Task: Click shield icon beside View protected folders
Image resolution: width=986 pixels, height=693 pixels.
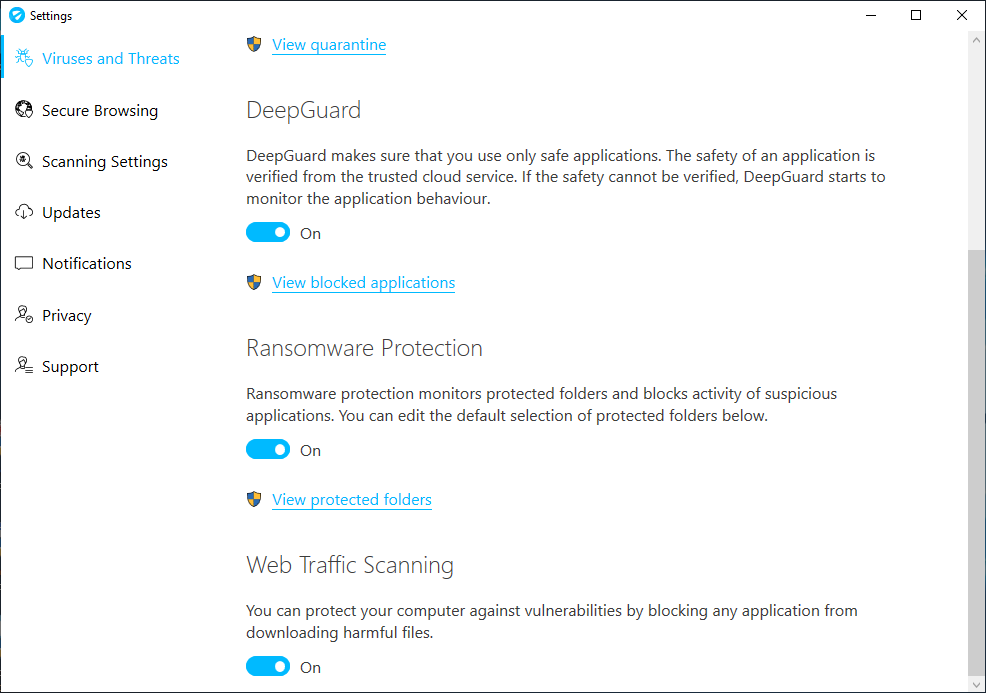Action: 255,499
